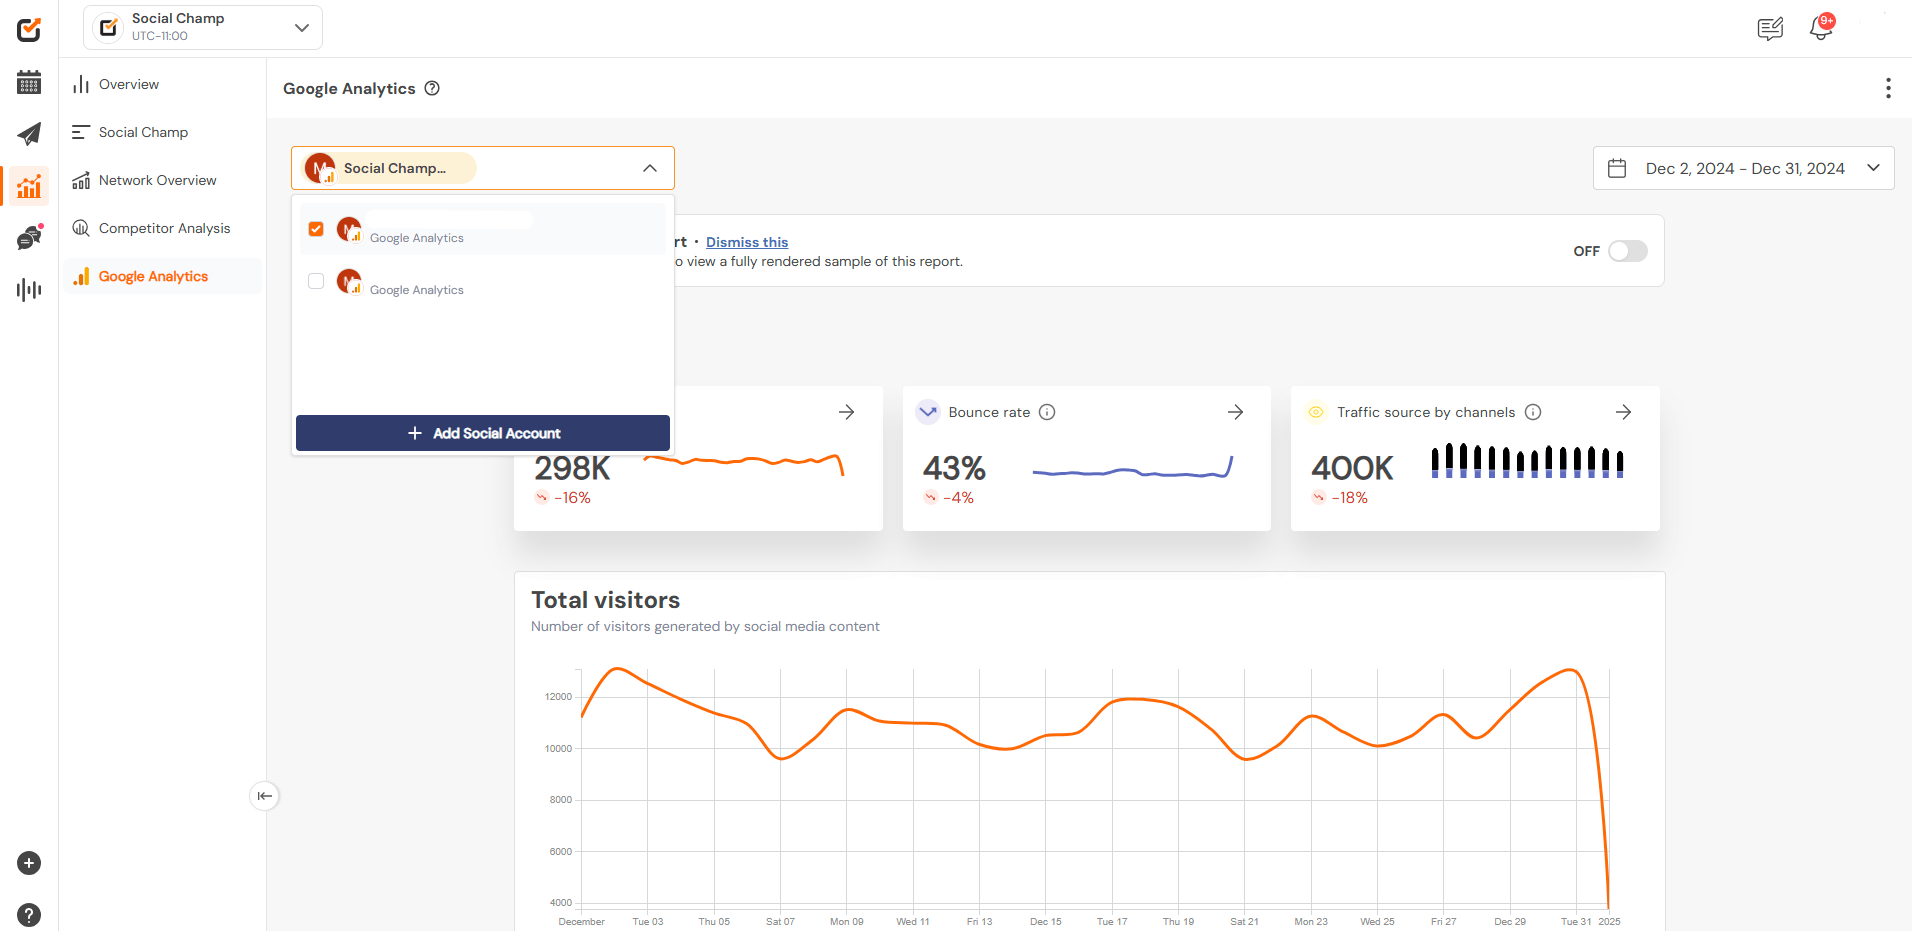Click the calendar icon in date range
The width and height of the screenshot is (1912, 931).
tap(1617, 168)
